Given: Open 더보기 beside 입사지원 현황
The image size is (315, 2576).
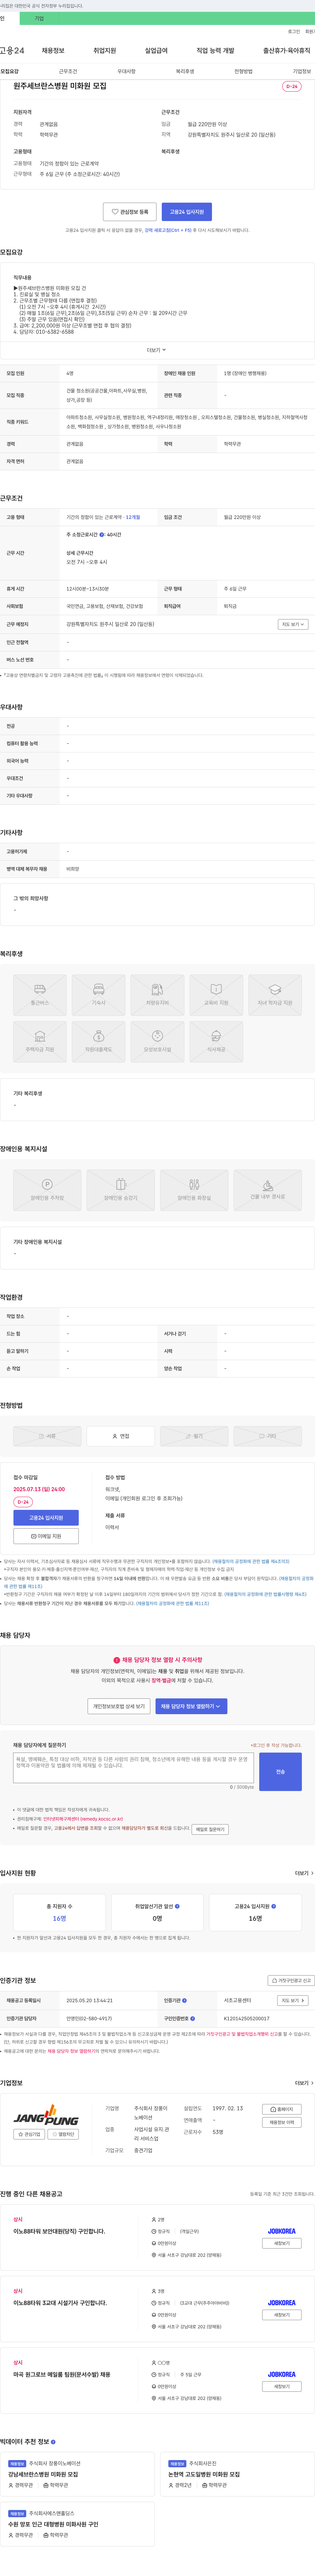Looking at the screenshot, I should pyautogui.click(x=304, y=1873).
